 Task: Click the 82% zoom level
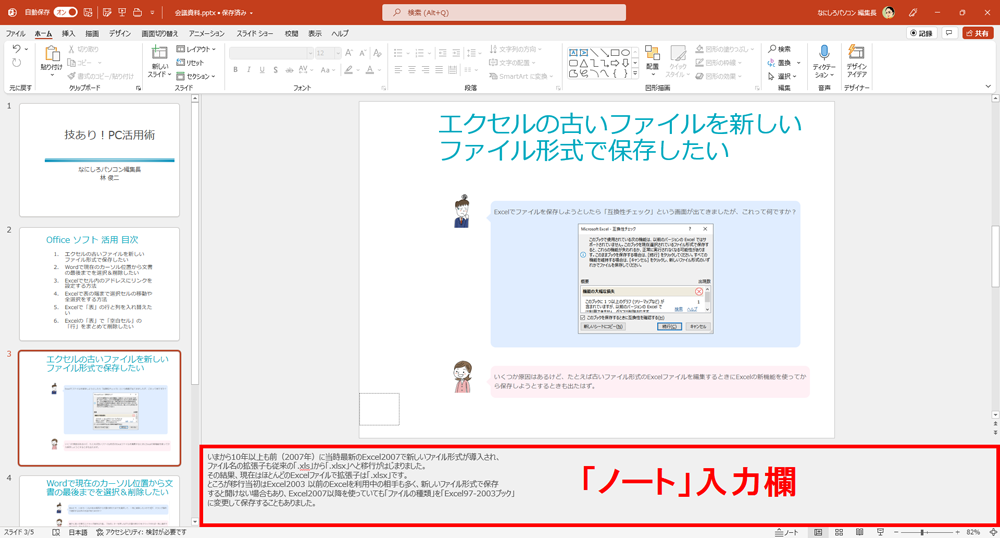tap(973, 532)
